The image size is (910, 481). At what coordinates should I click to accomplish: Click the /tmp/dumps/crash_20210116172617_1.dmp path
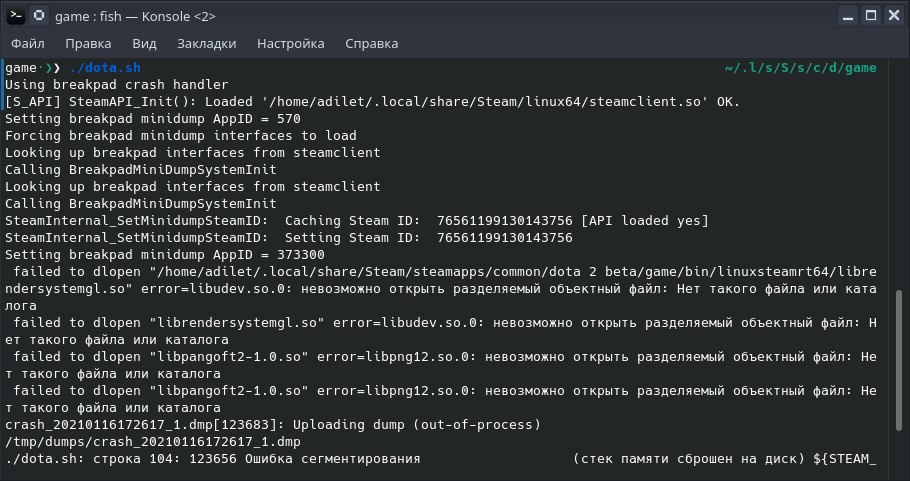pos(153,442)
